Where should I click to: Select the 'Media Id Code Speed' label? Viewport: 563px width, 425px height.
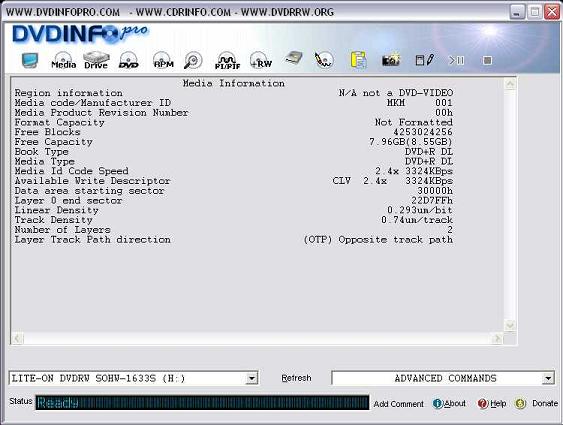pos(71,171)
